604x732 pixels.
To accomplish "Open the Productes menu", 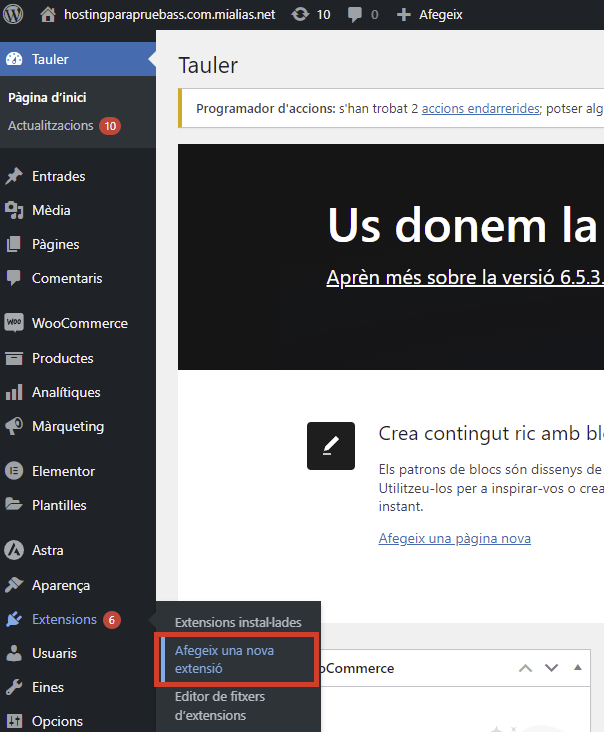I will pos(63,358).
